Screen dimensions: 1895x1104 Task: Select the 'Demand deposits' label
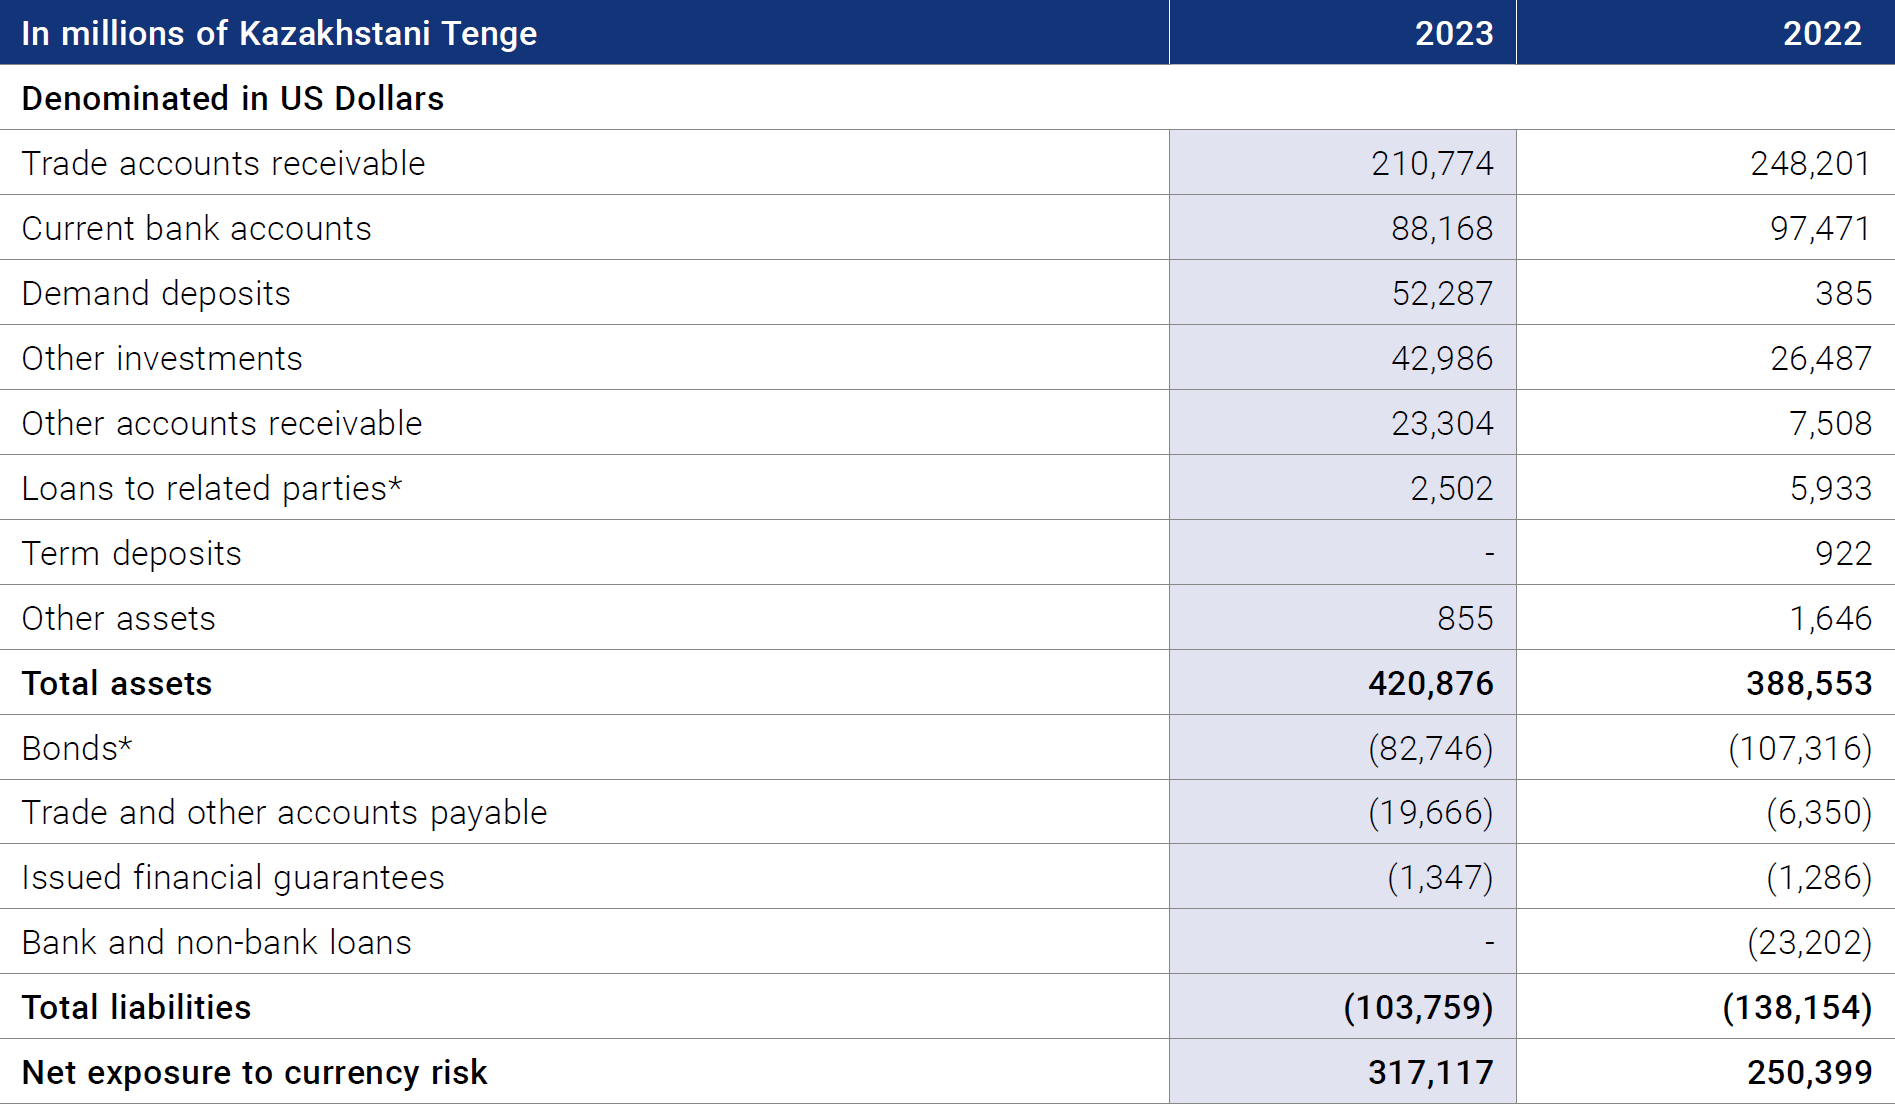(x=156, y=294)
